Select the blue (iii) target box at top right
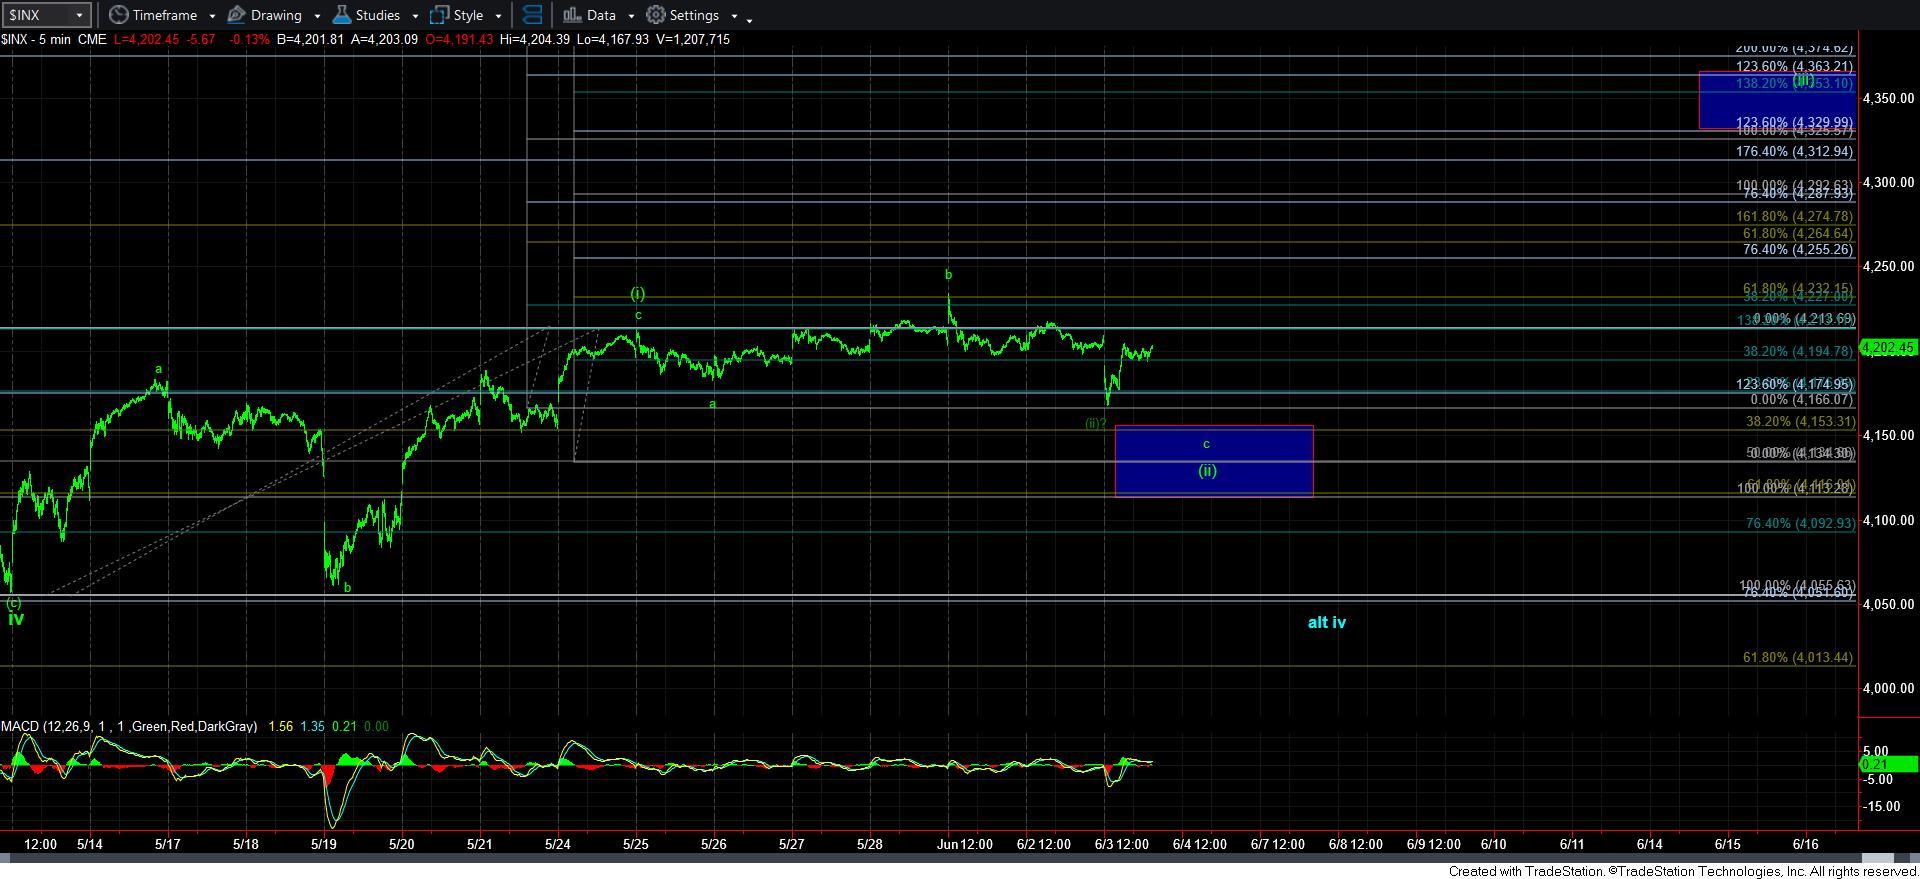Screen dimensions: 1920x879 (x=1777, y=100)
